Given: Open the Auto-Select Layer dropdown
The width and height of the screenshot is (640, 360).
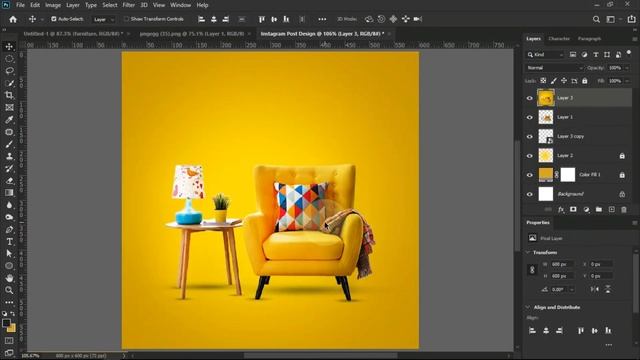Looking at the screenshot, I should (103, 19).
